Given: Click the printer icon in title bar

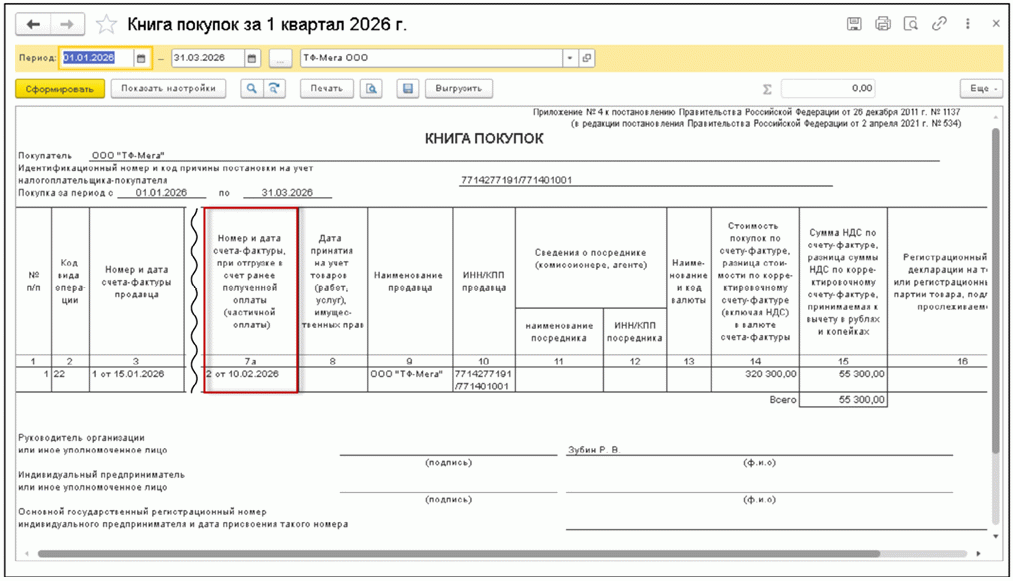Looking at the screenshot, I should coord(882,23).
